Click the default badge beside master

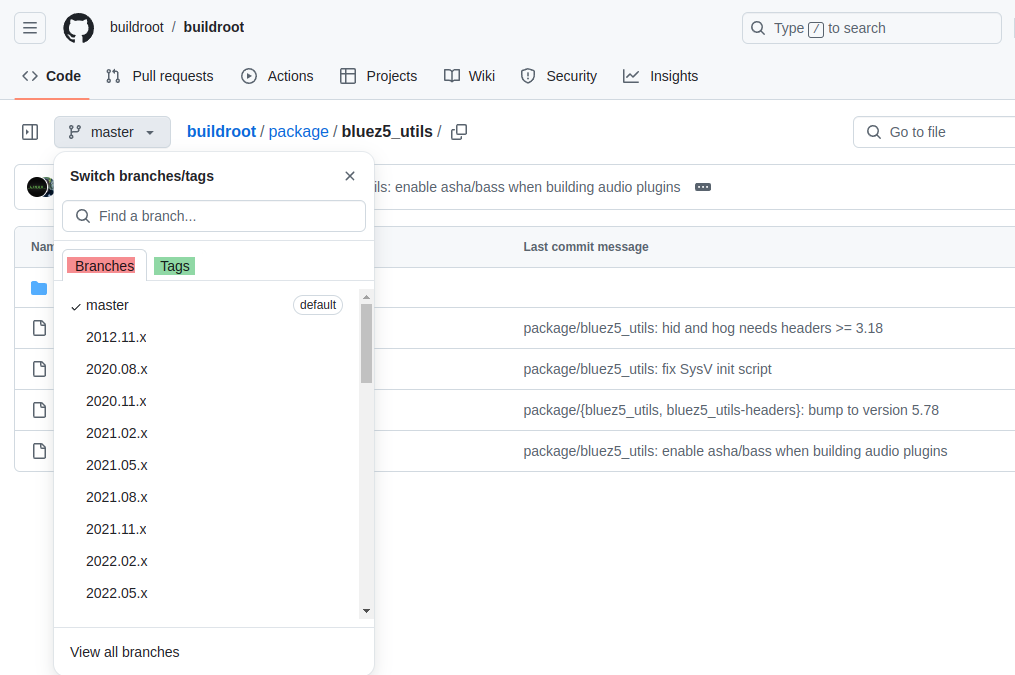(x=318, y=305)
